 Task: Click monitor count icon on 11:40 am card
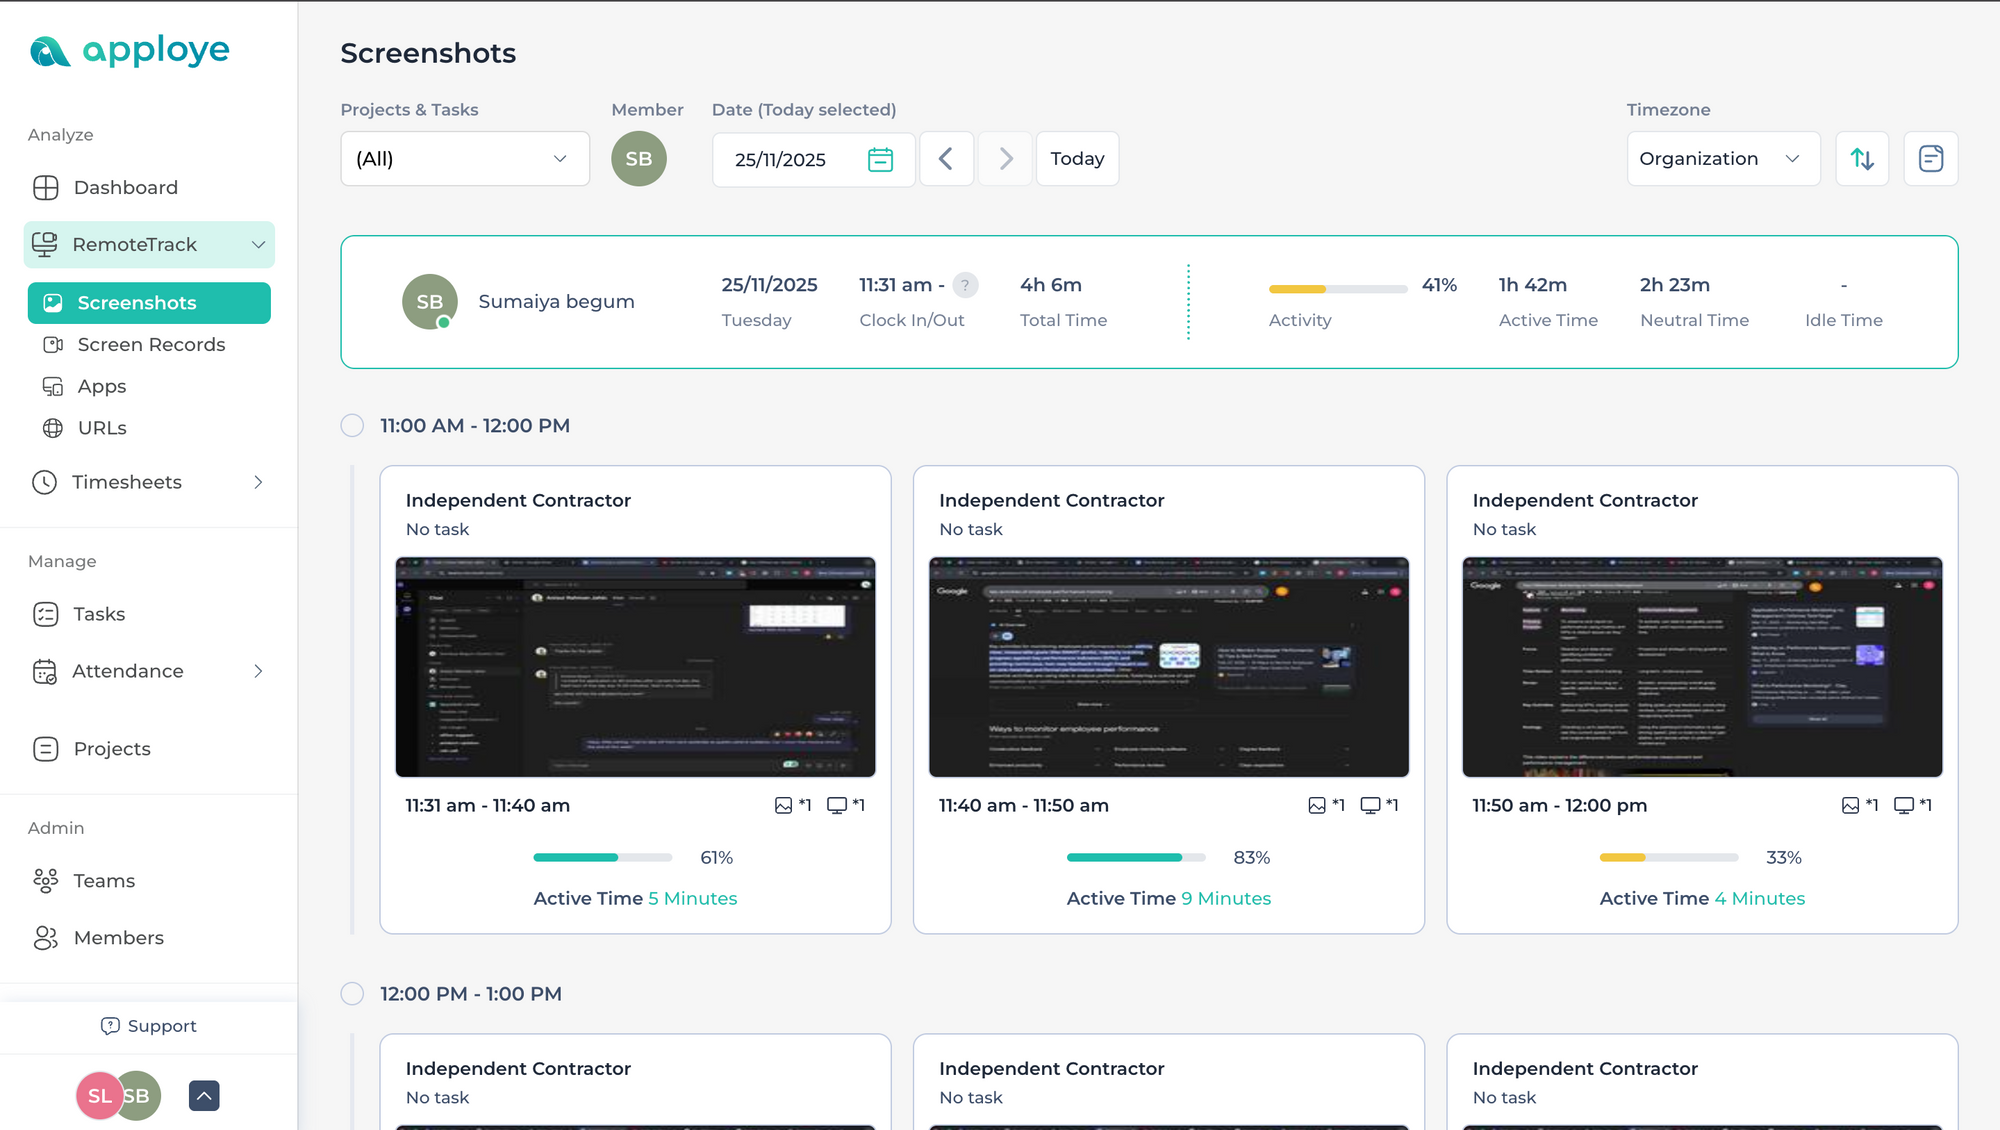(x=1370, y=806)
